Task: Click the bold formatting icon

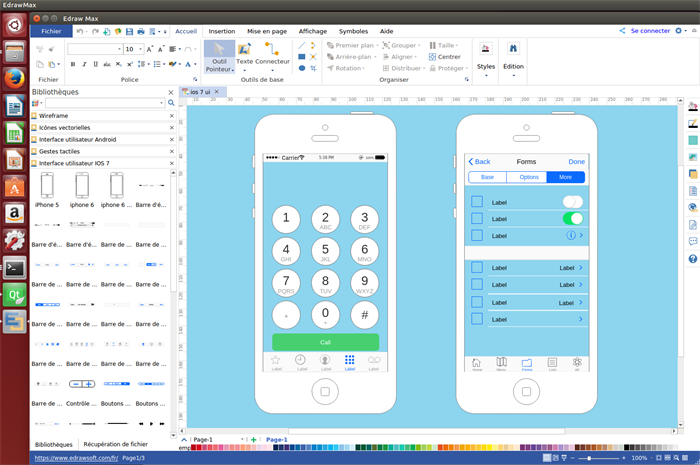Action: [73, 64]
